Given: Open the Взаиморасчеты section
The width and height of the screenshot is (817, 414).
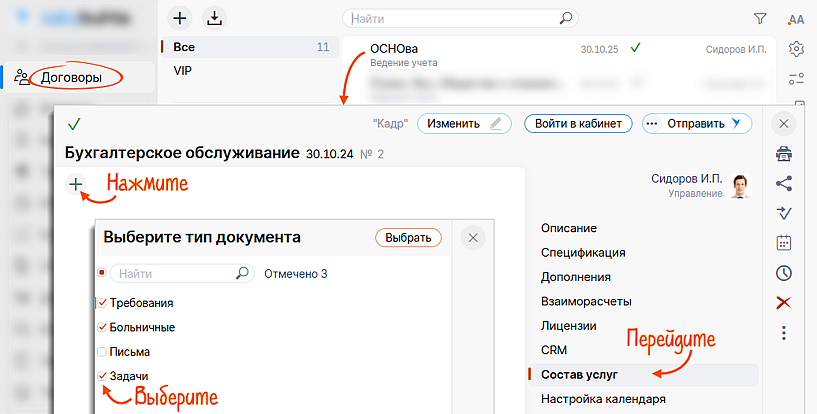Looking at the screenshot, I should 587,301.
